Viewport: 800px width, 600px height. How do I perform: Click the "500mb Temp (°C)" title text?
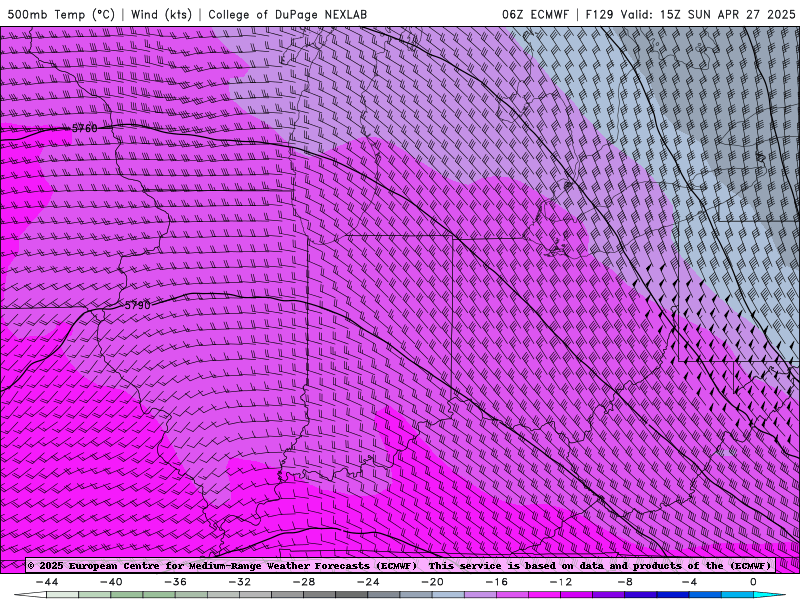coord(61,14)
